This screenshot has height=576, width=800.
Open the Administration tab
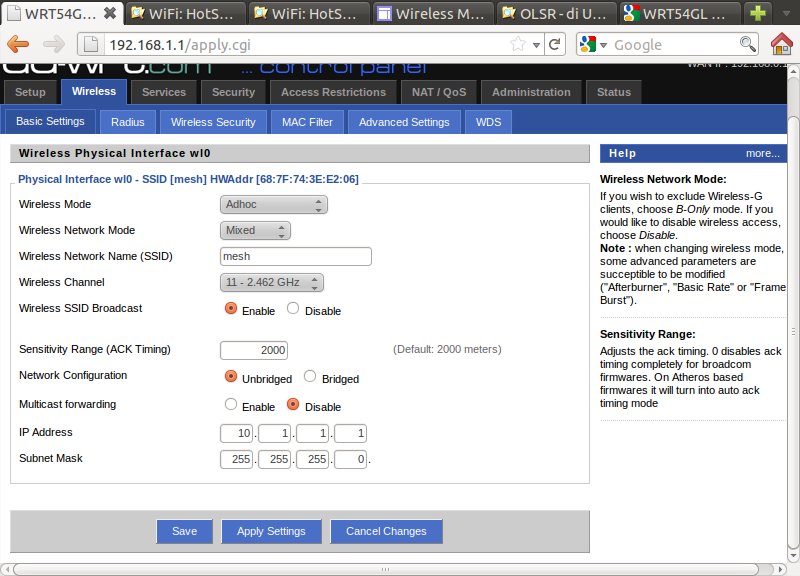point(531,92)
